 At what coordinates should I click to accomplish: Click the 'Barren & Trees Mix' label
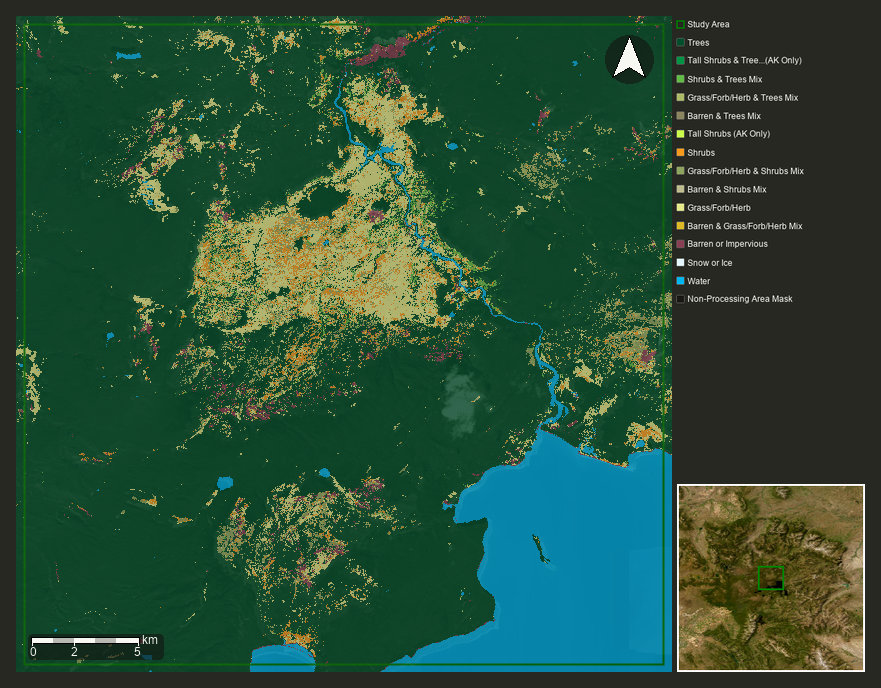coord(724,116)
